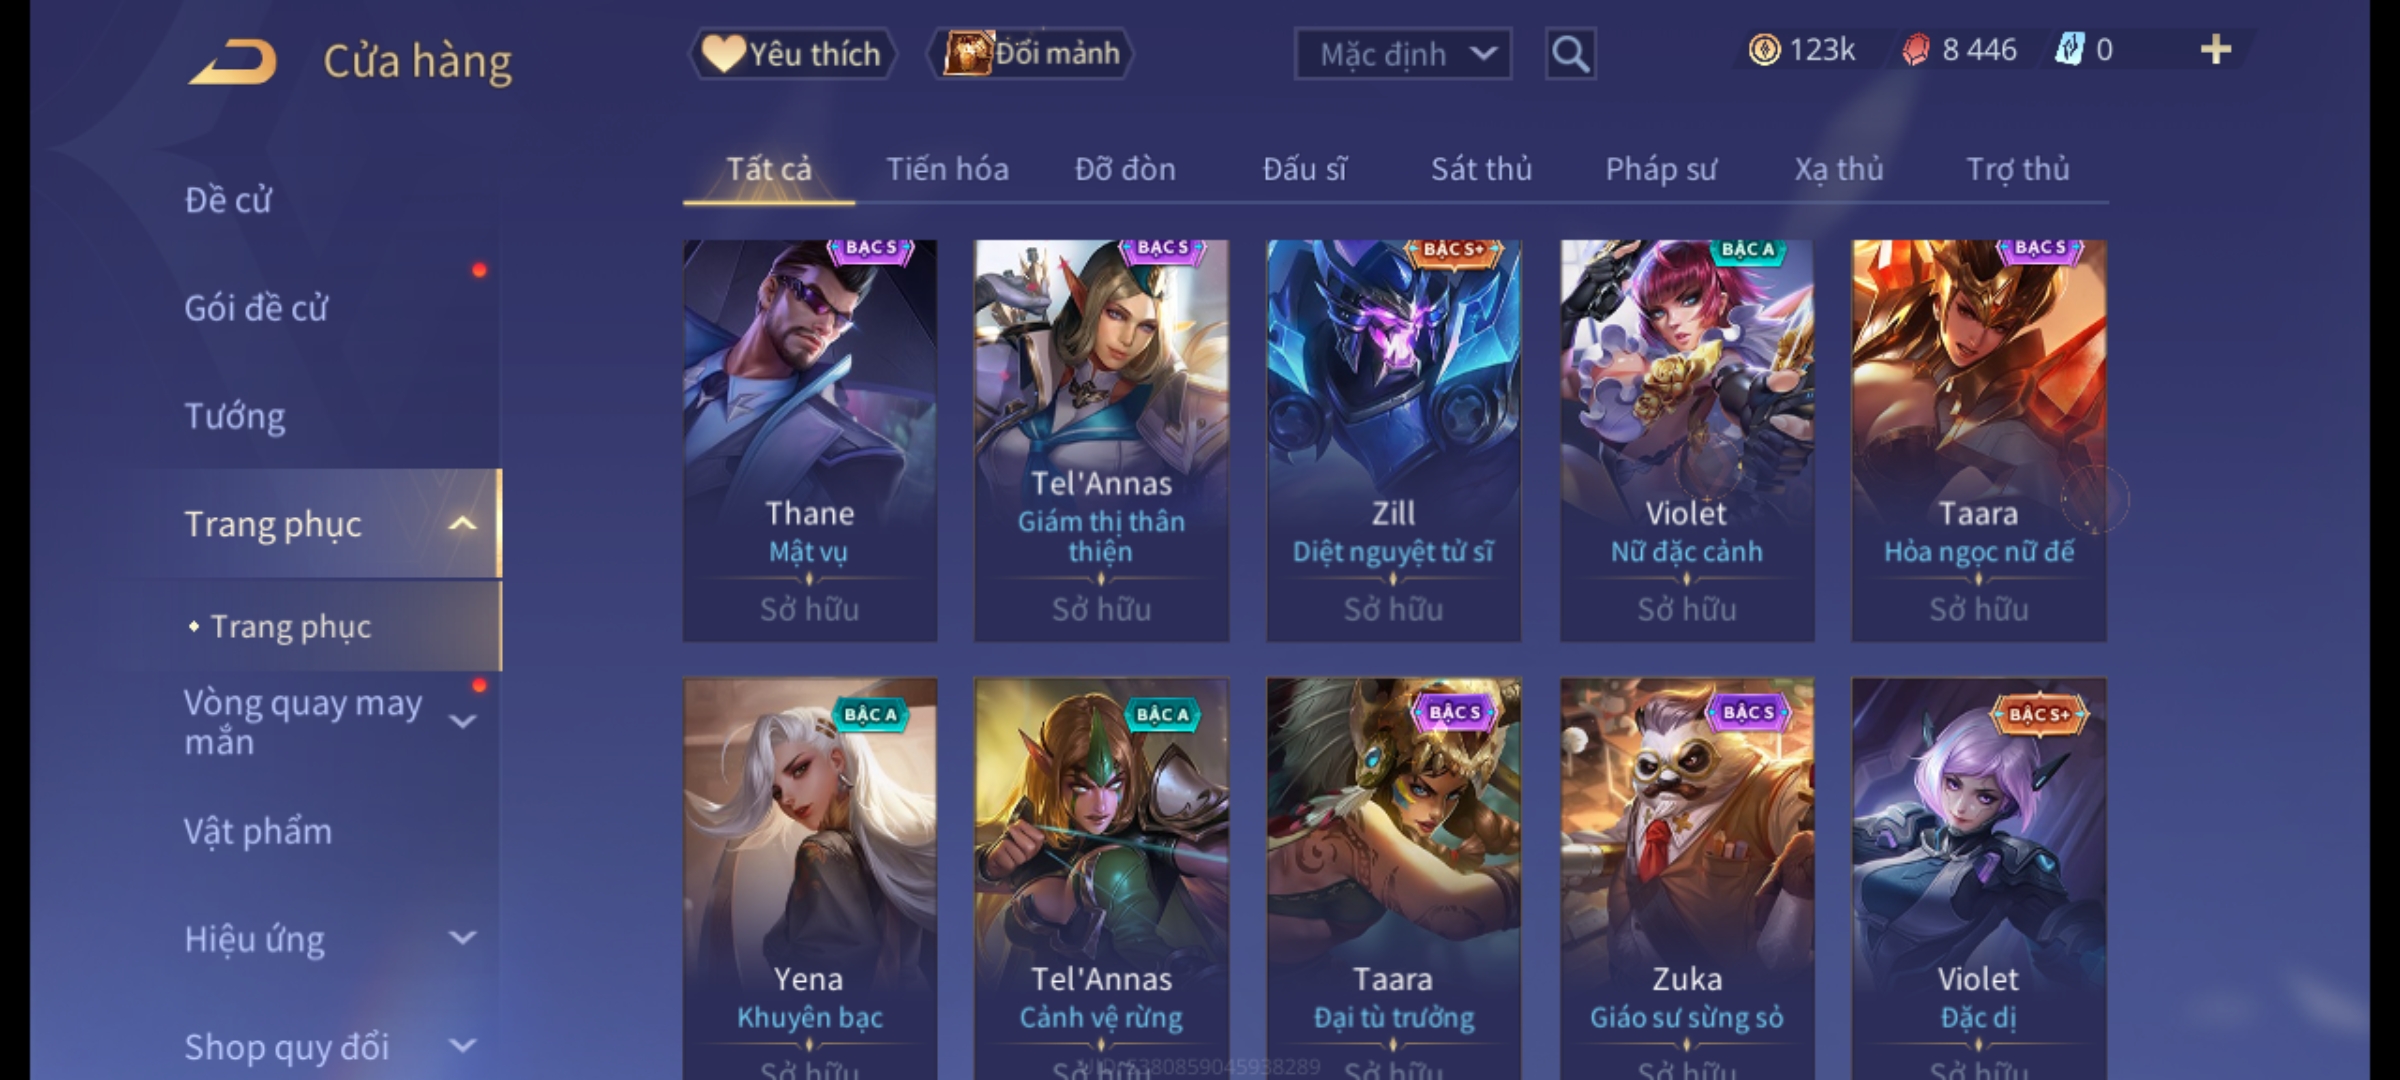Screen dimensions: 2400x1080
Task: Open Yêu thích heart favorites
Action: tap(792, 54)
